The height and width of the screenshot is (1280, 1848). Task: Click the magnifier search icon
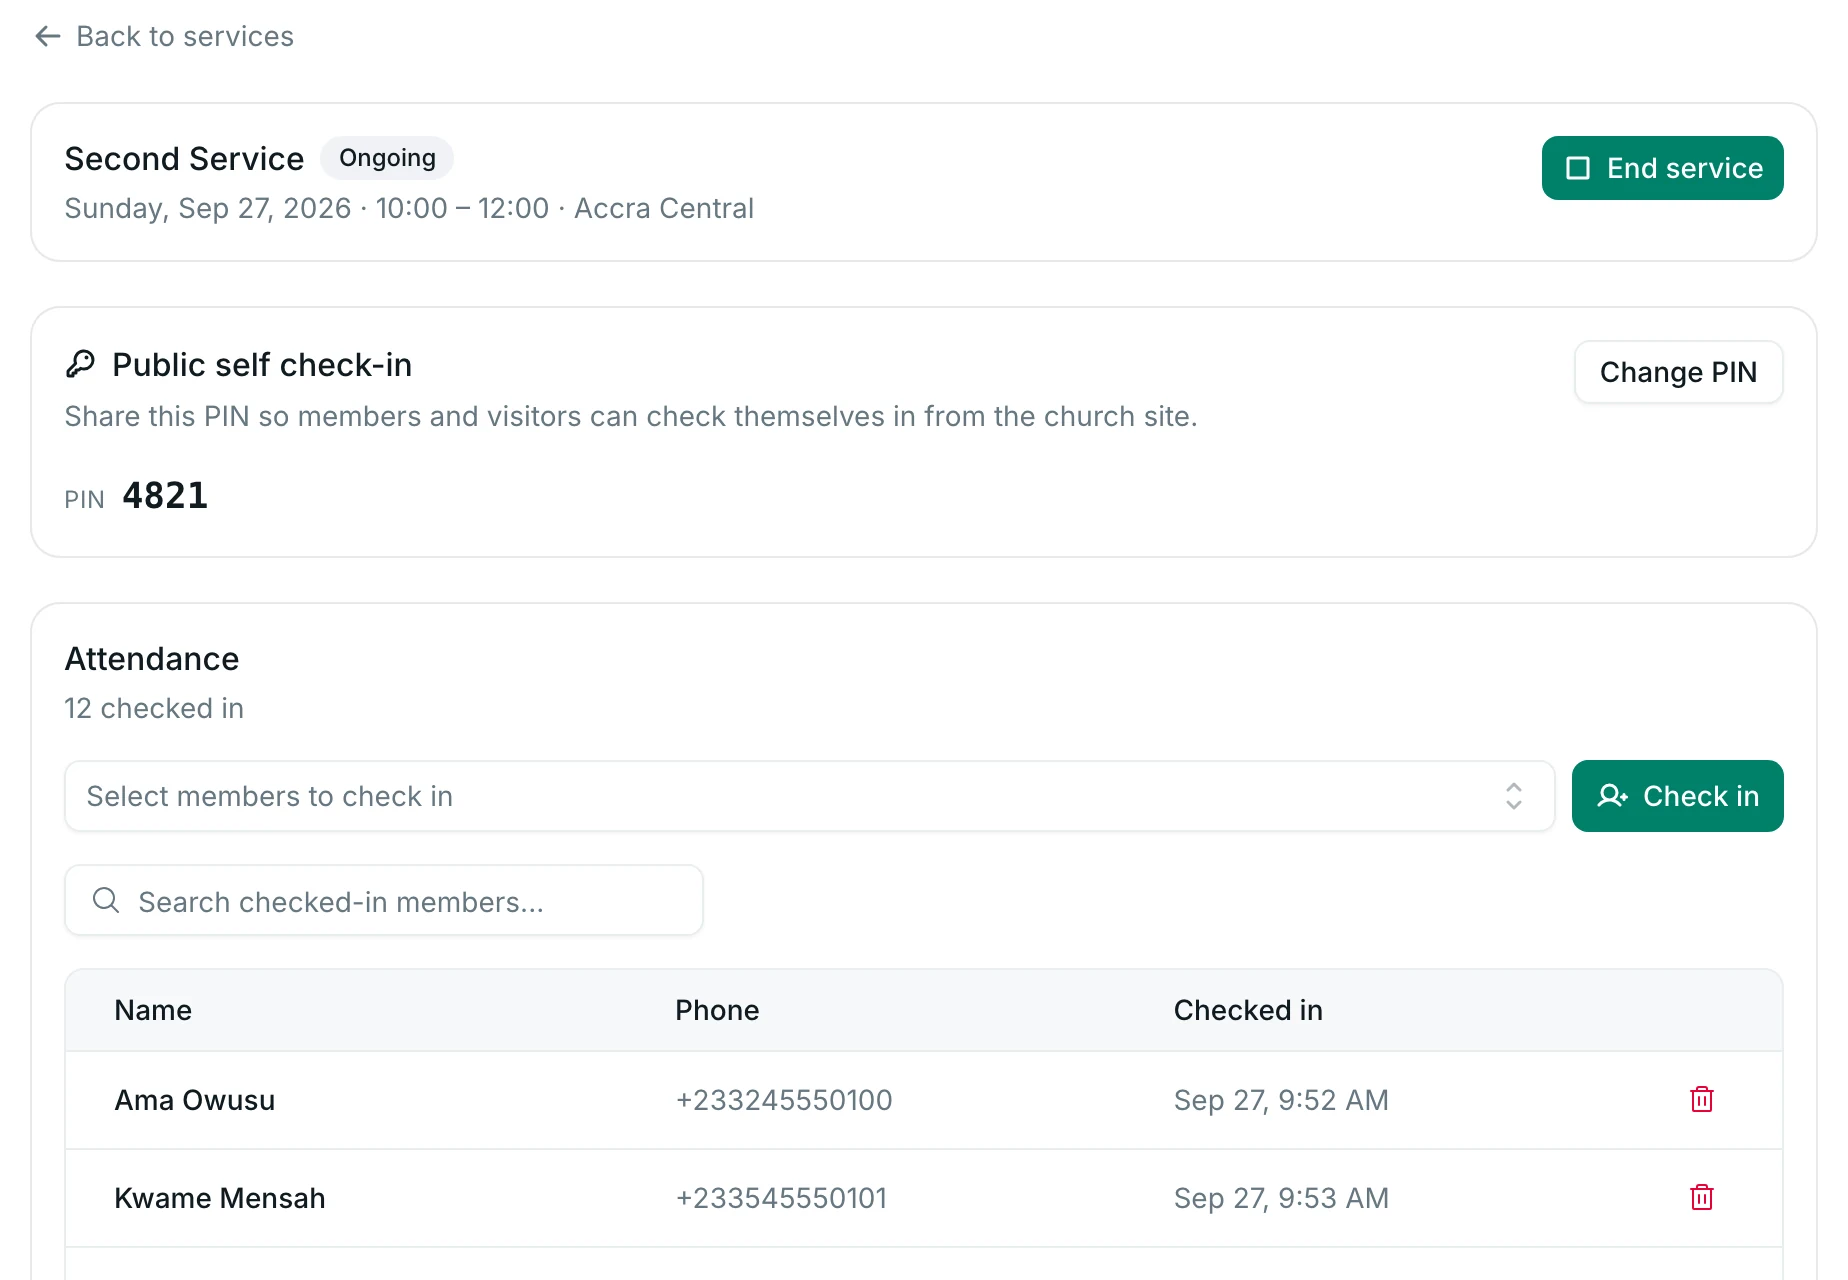tap(106, 901)
